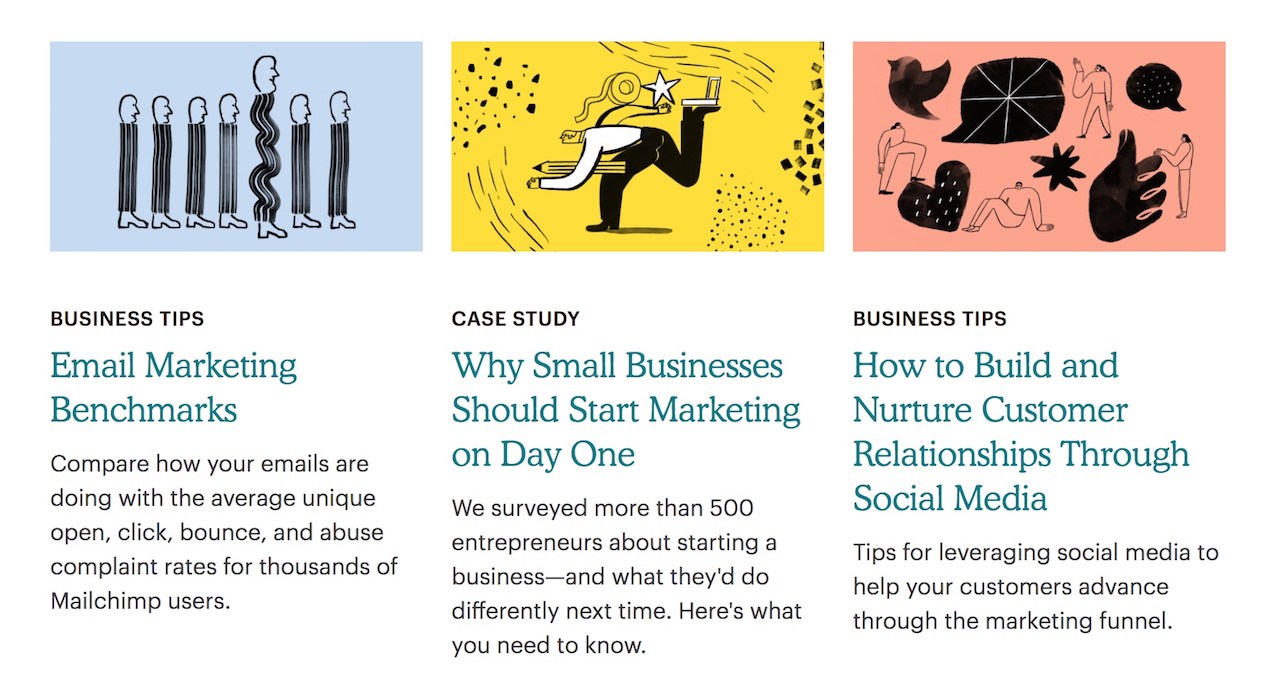
Task: Click BUSINESS TIPS label above Email Marketing Benchmarks
Action: pyautogui.click(x=127, y=319)
